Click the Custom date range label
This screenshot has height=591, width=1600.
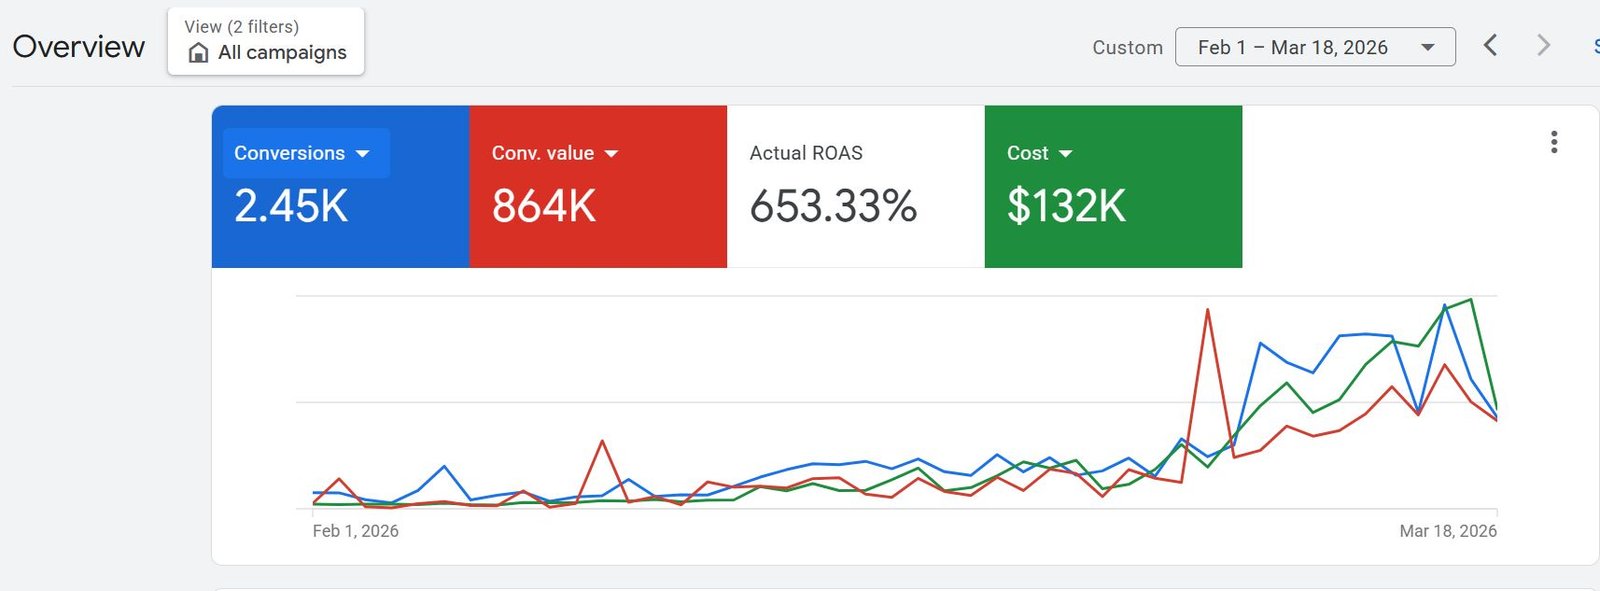click(1127, 48)
